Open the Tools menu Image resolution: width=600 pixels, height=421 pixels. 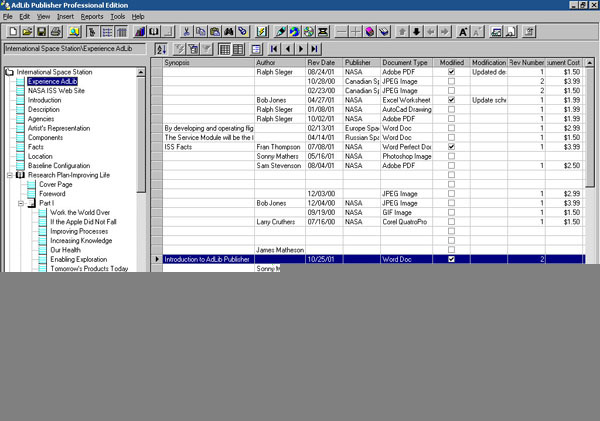(117, 16)
